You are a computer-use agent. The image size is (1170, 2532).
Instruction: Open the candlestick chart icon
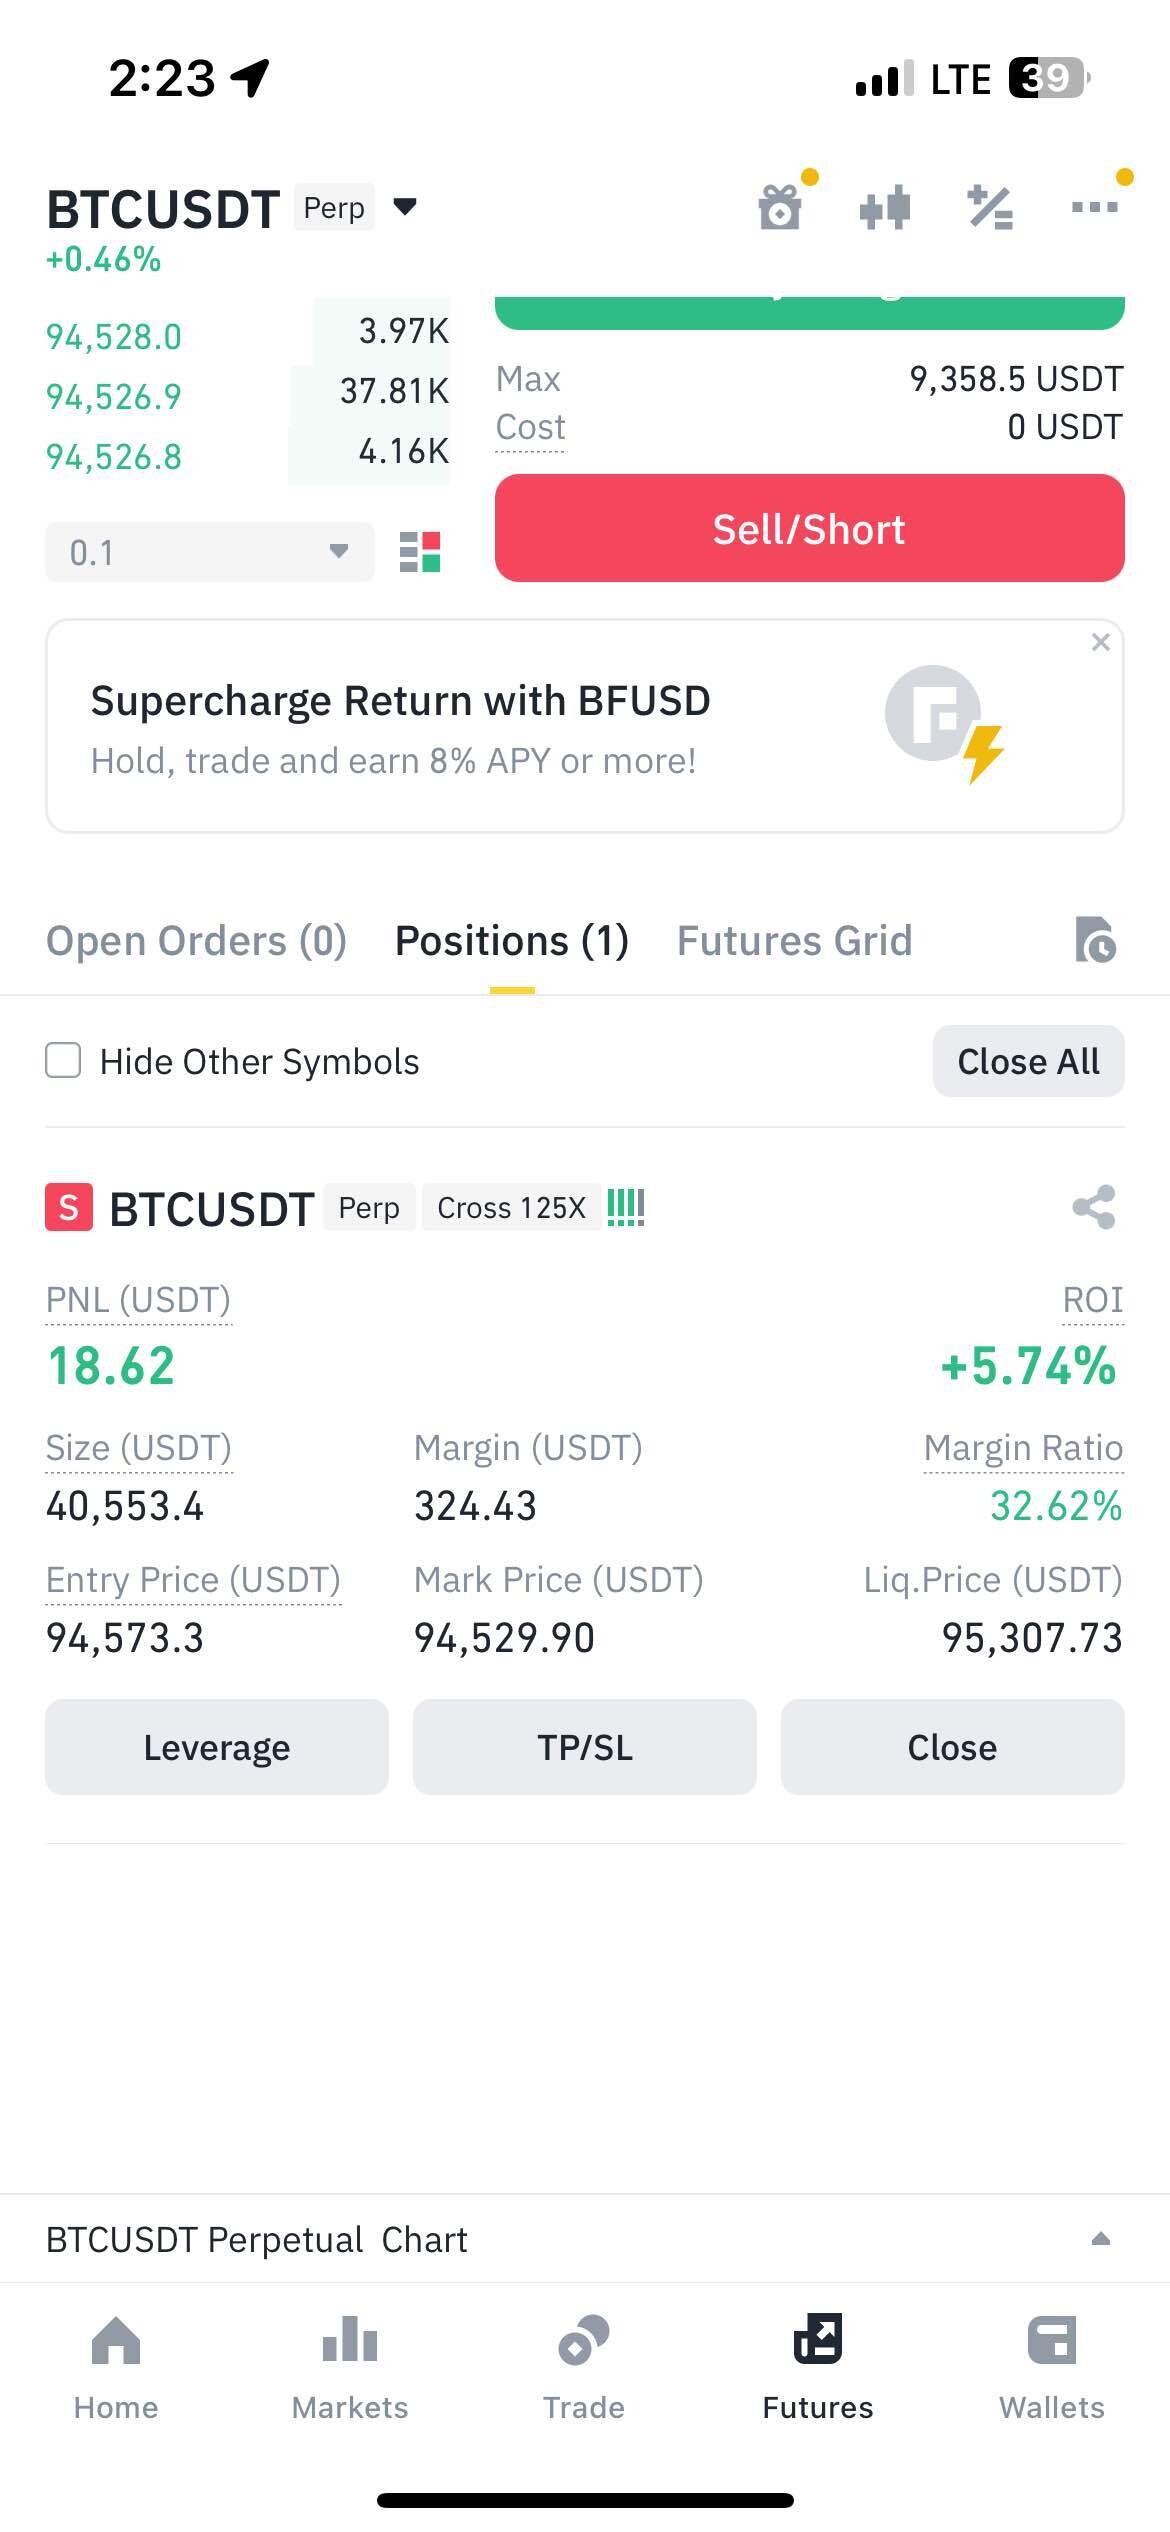[x=885, y=208]
